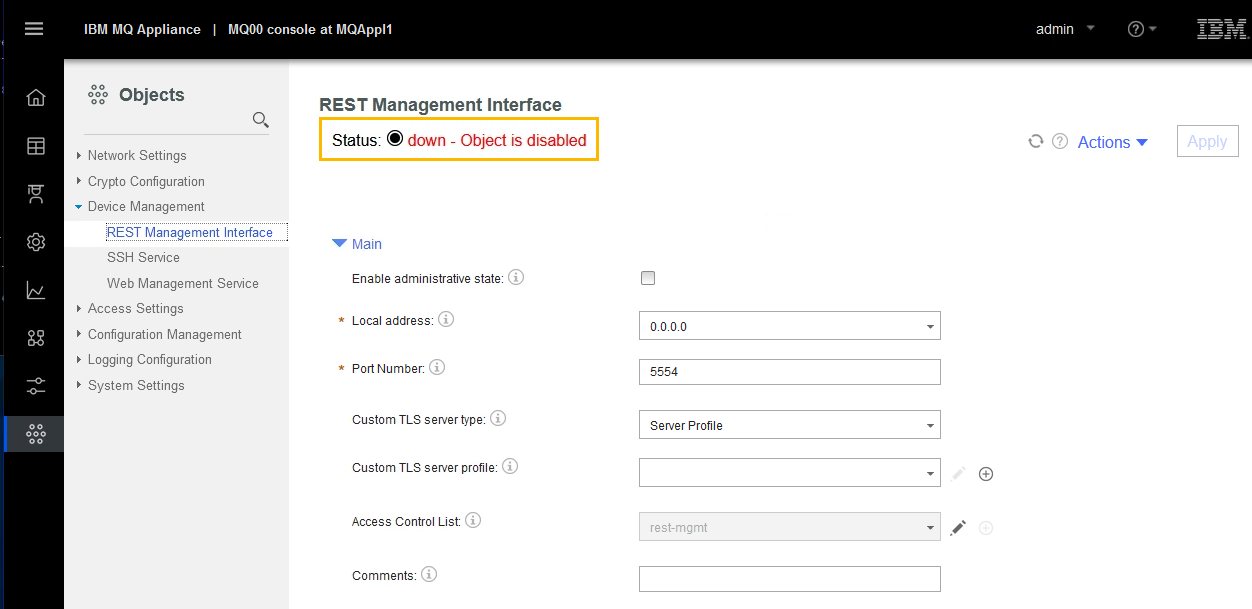Click the Objects panel header icon

tap(98, 95)
